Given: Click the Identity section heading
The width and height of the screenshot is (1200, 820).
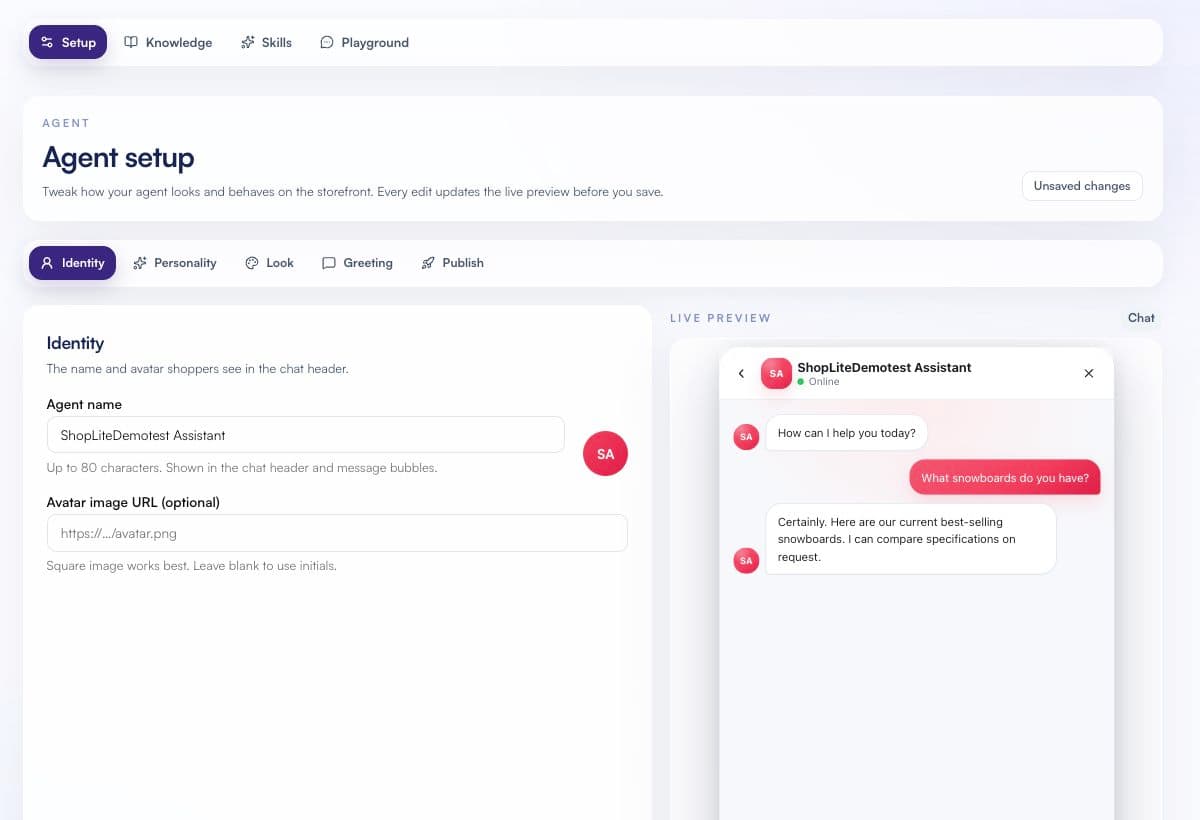Looking at the screenshot, I should coord(75,343).
